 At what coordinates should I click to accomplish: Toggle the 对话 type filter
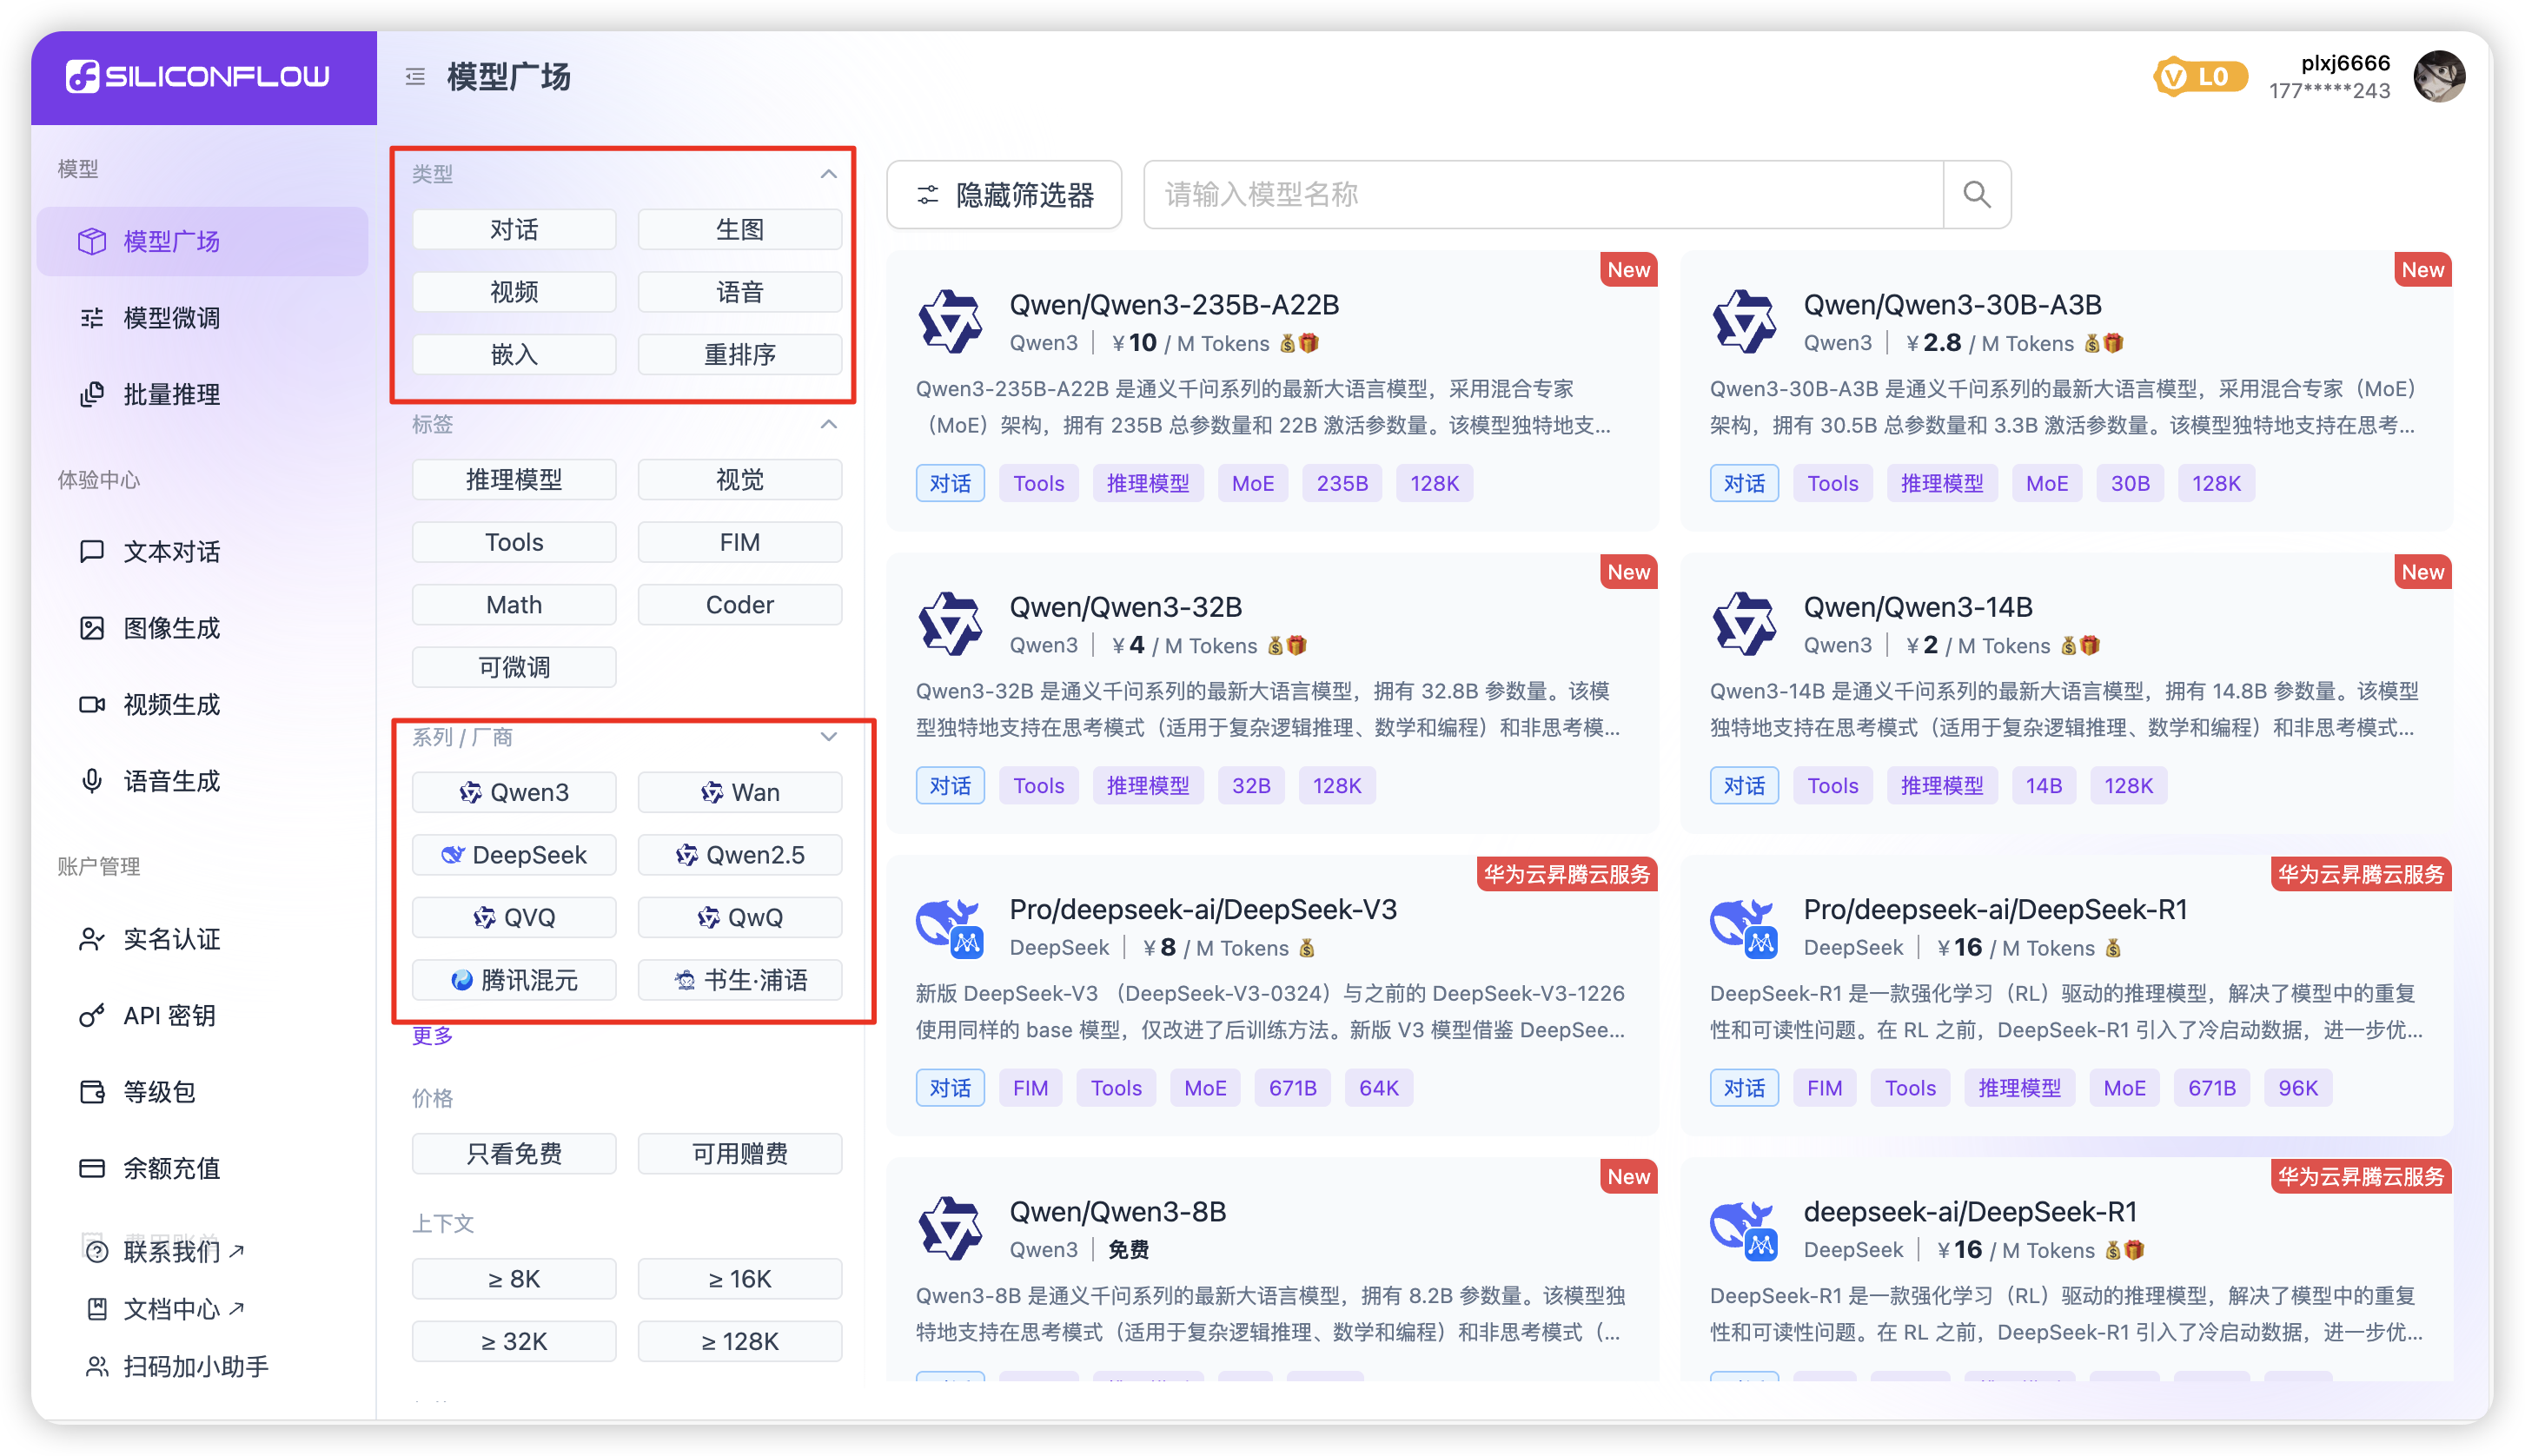coord(514,229)
